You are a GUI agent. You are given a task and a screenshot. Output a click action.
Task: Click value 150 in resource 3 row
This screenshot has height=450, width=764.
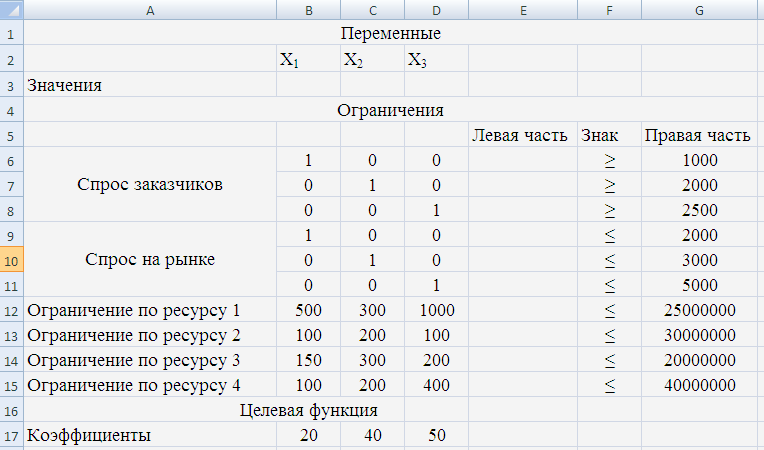click(x=308, y=360)
